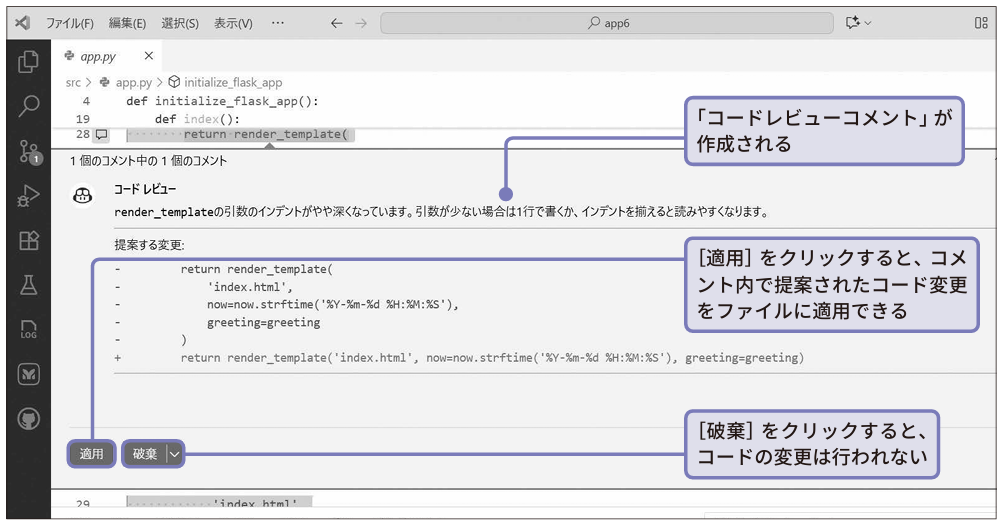Viewport: 1004px width, 527px height.
Task: Open the 表示(V) menu
Action: [x=233, y=23]
